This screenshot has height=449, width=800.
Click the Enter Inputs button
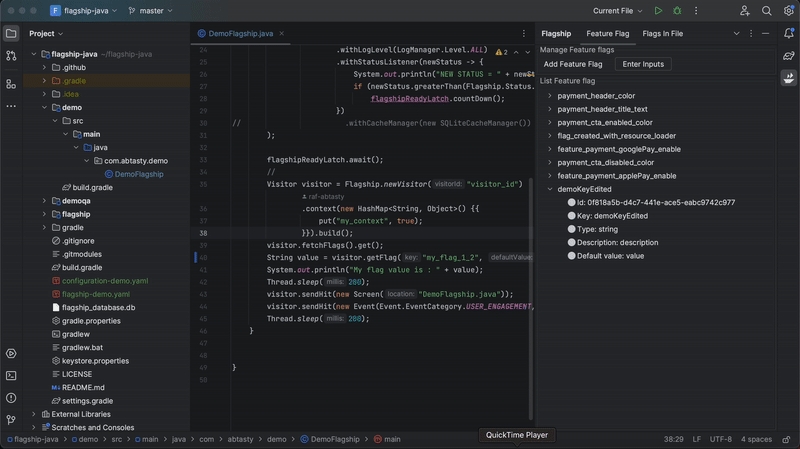pyautogui.click(x=643, y=64)
